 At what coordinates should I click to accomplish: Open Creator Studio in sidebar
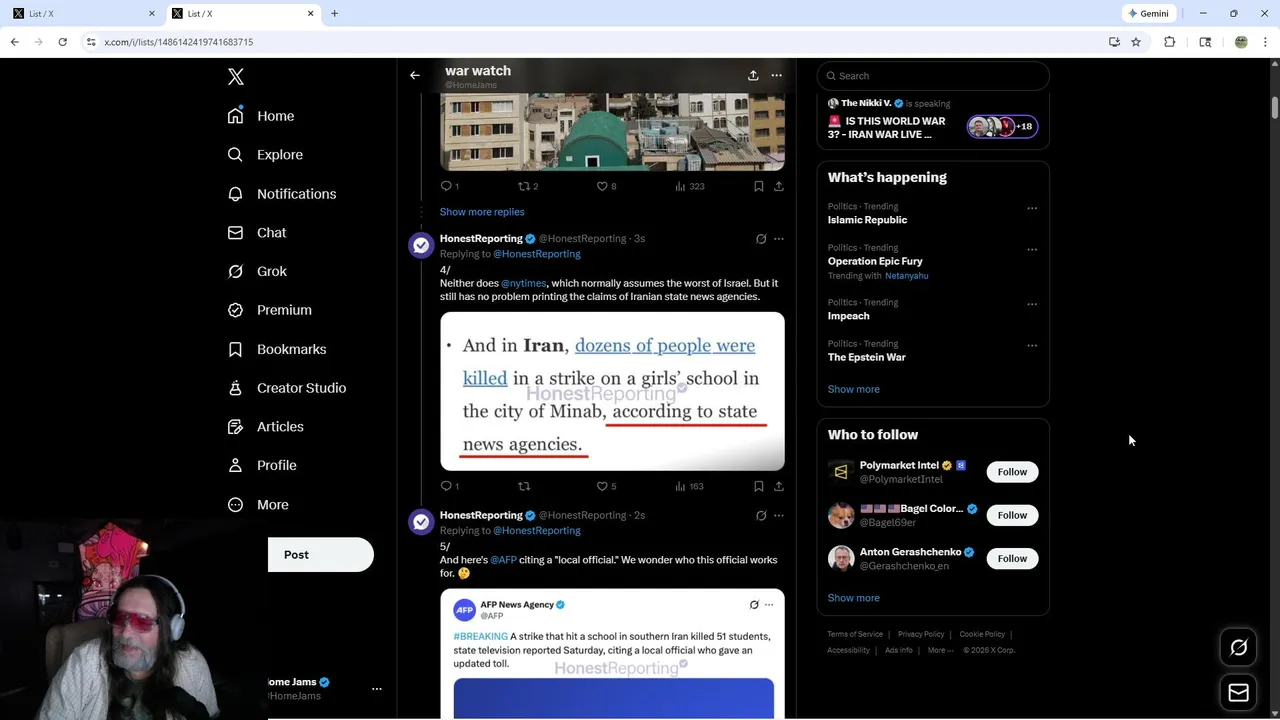287,388
